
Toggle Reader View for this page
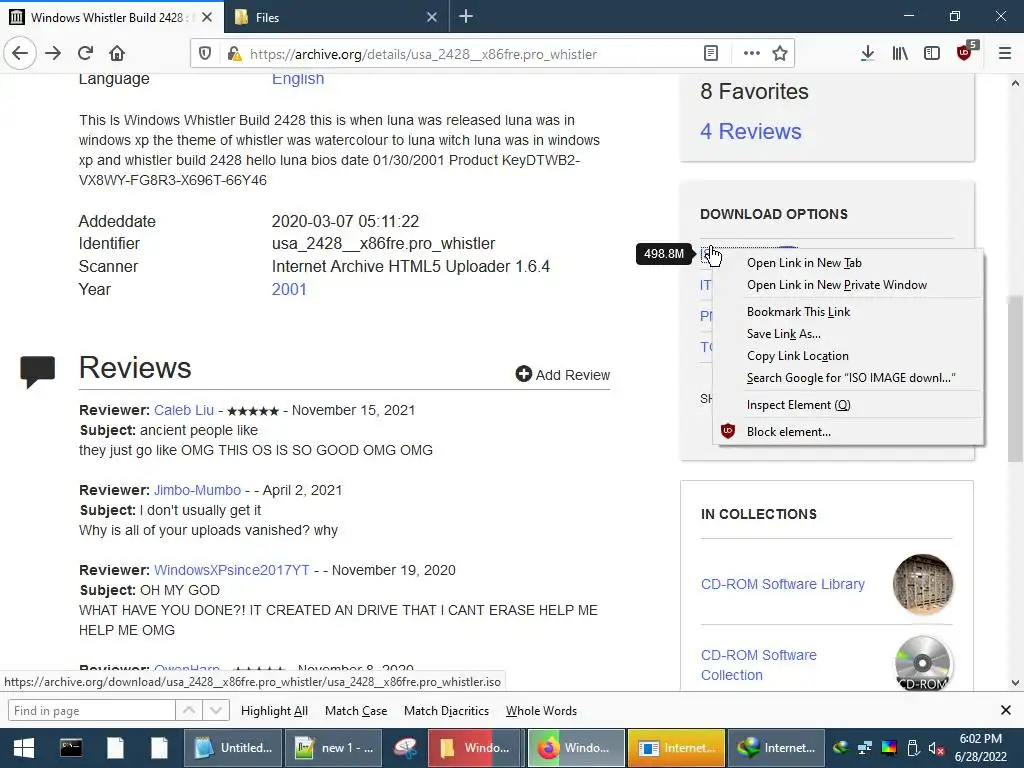tap(711, 54)
